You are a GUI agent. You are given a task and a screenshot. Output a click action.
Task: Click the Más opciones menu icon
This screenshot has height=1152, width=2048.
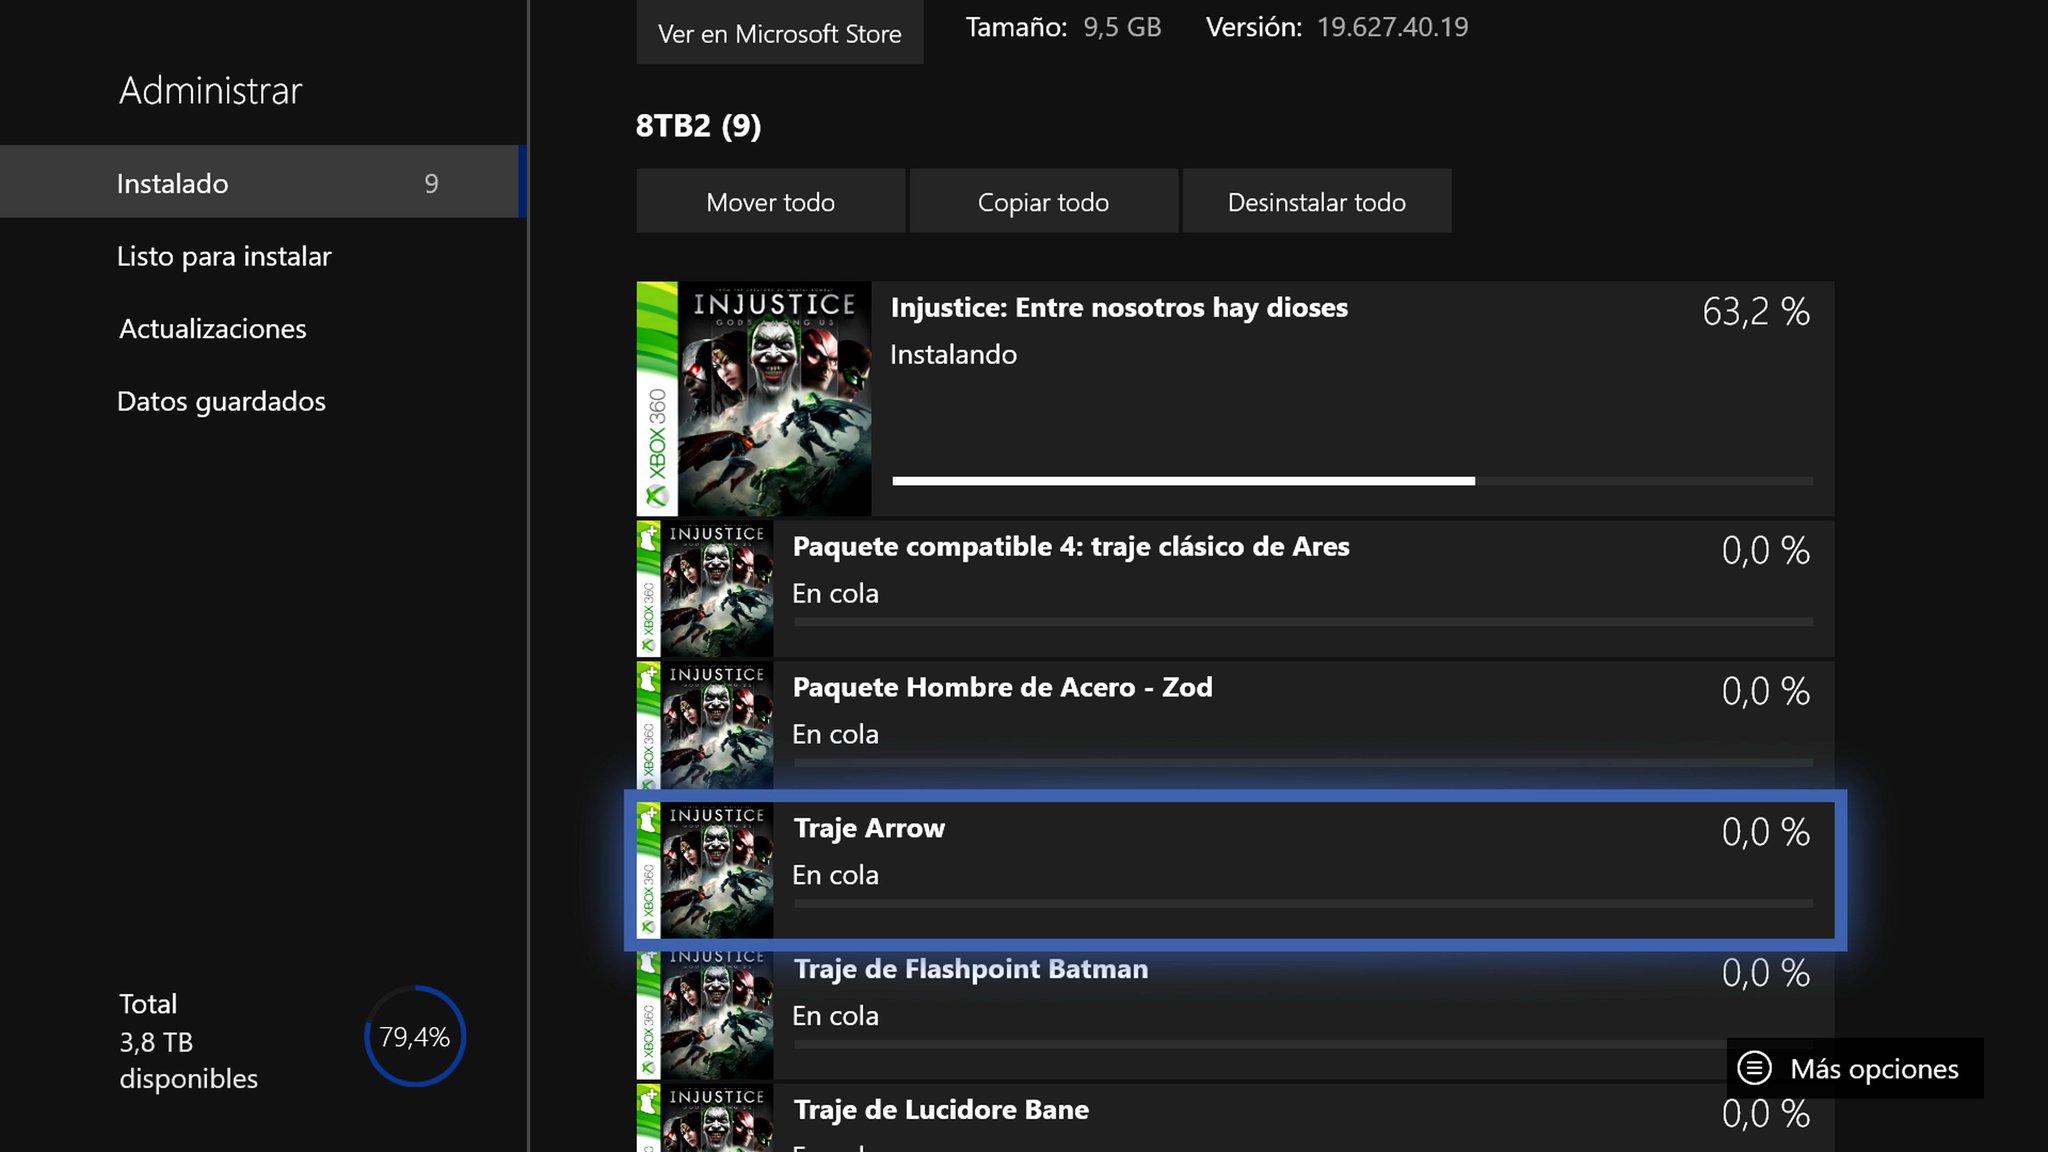pos(1755,1068)
